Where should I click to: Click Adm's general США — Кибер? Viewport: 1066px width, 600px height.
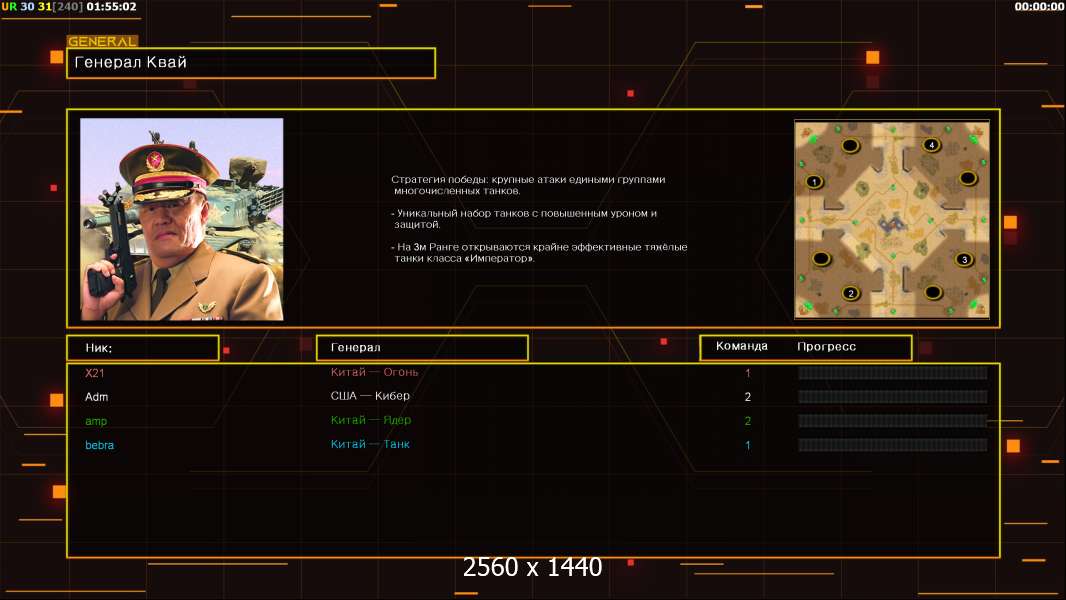point(370,396)
